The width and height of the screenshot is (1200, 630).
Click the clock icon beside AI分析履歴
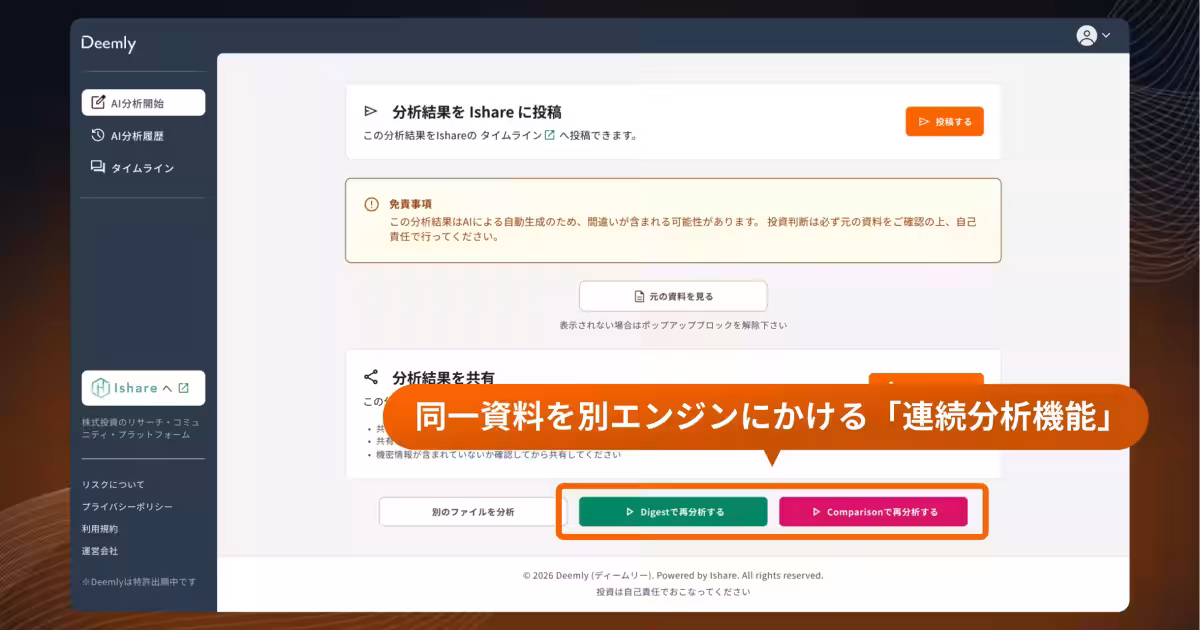tap(98, 137)
